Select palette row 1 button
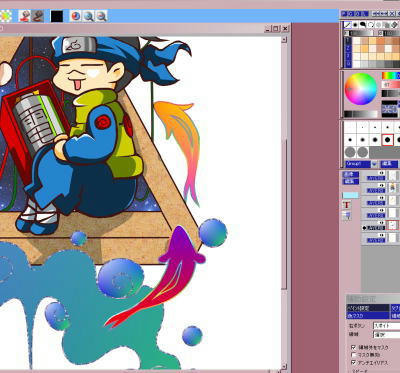The height and width of the screenshot is (373, 400). pyautogui.click(x=348, y=40)
